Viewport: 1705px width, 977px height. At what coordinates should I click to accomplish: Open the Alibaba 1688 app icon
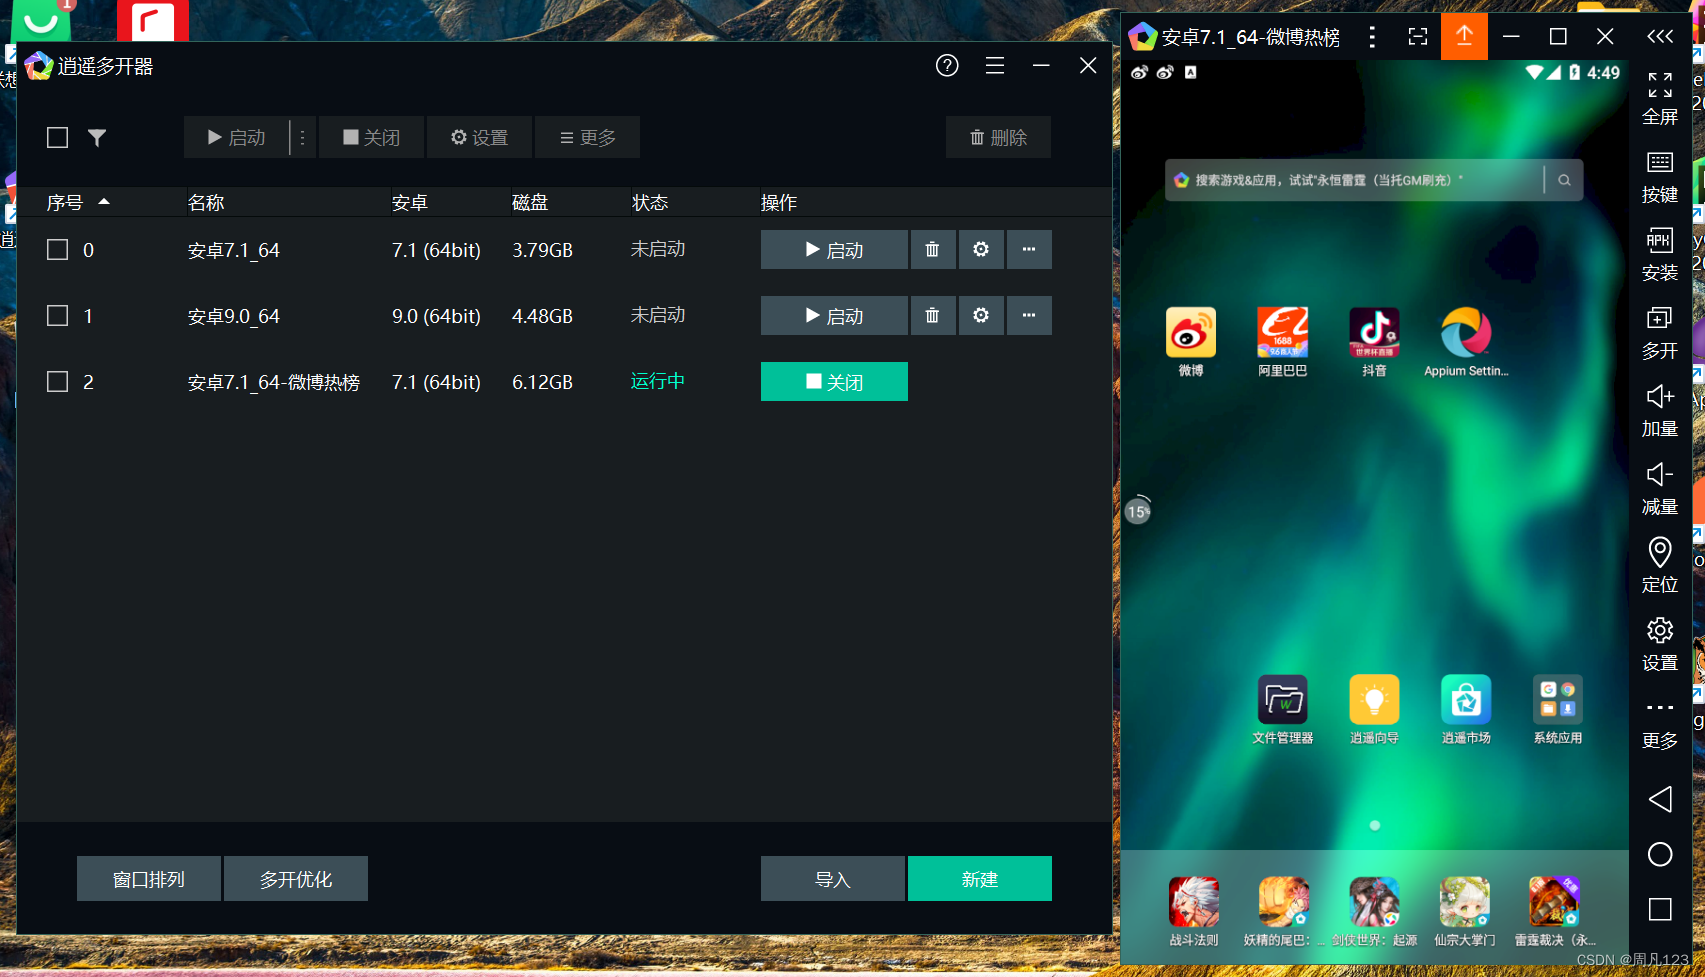1282,333
